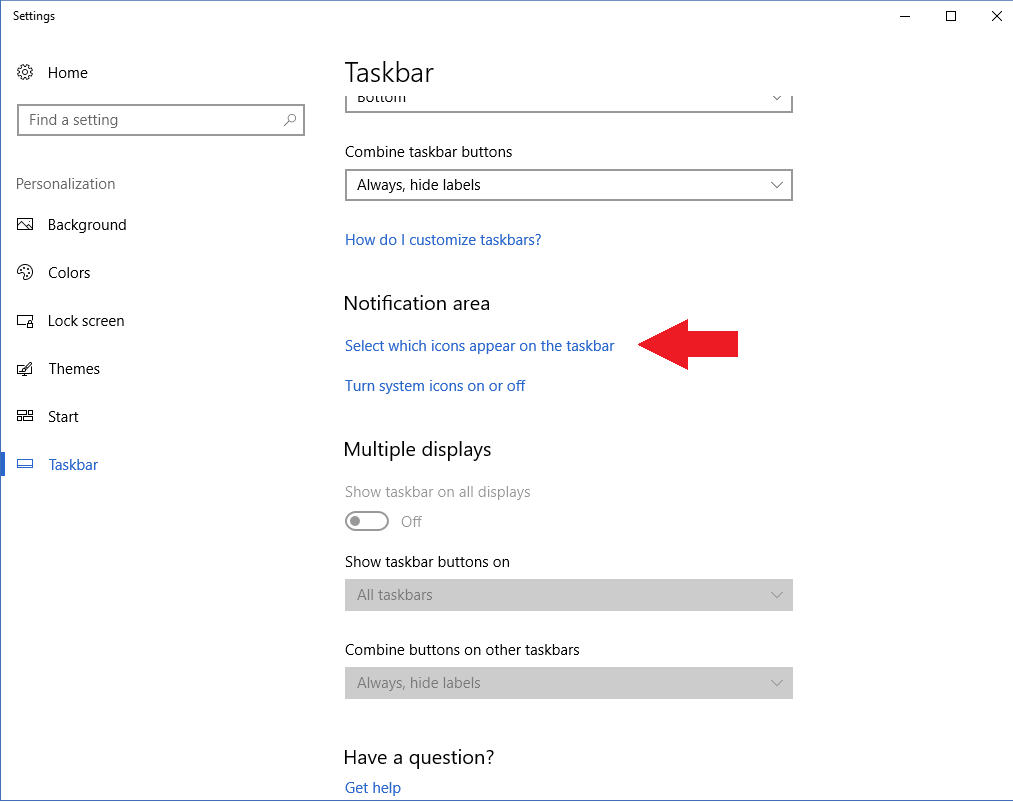Screen dimensions: 1013x802
Task: Click the Start tiles icon
Action: 26,417
